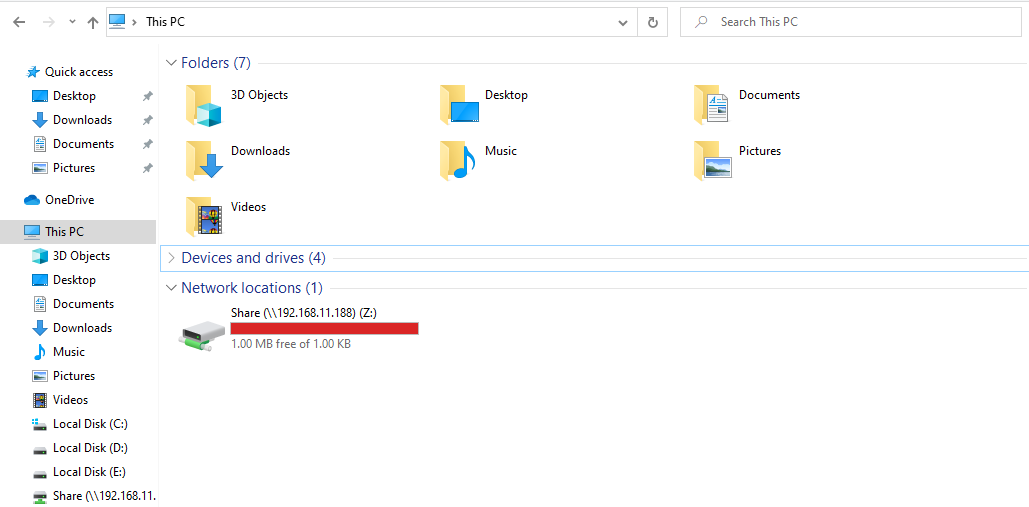Click the pin icon beside Quick access Desktop
The height and width of the screenshot is (507, 1029).
point(148,96)
